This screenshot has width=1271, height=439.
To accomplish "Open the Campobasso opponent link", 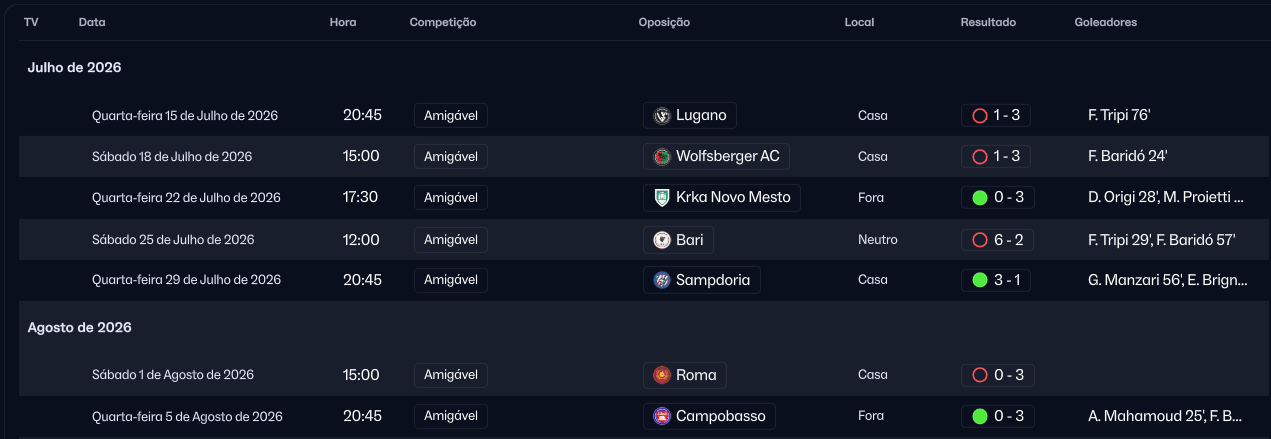I will point(709,416).
